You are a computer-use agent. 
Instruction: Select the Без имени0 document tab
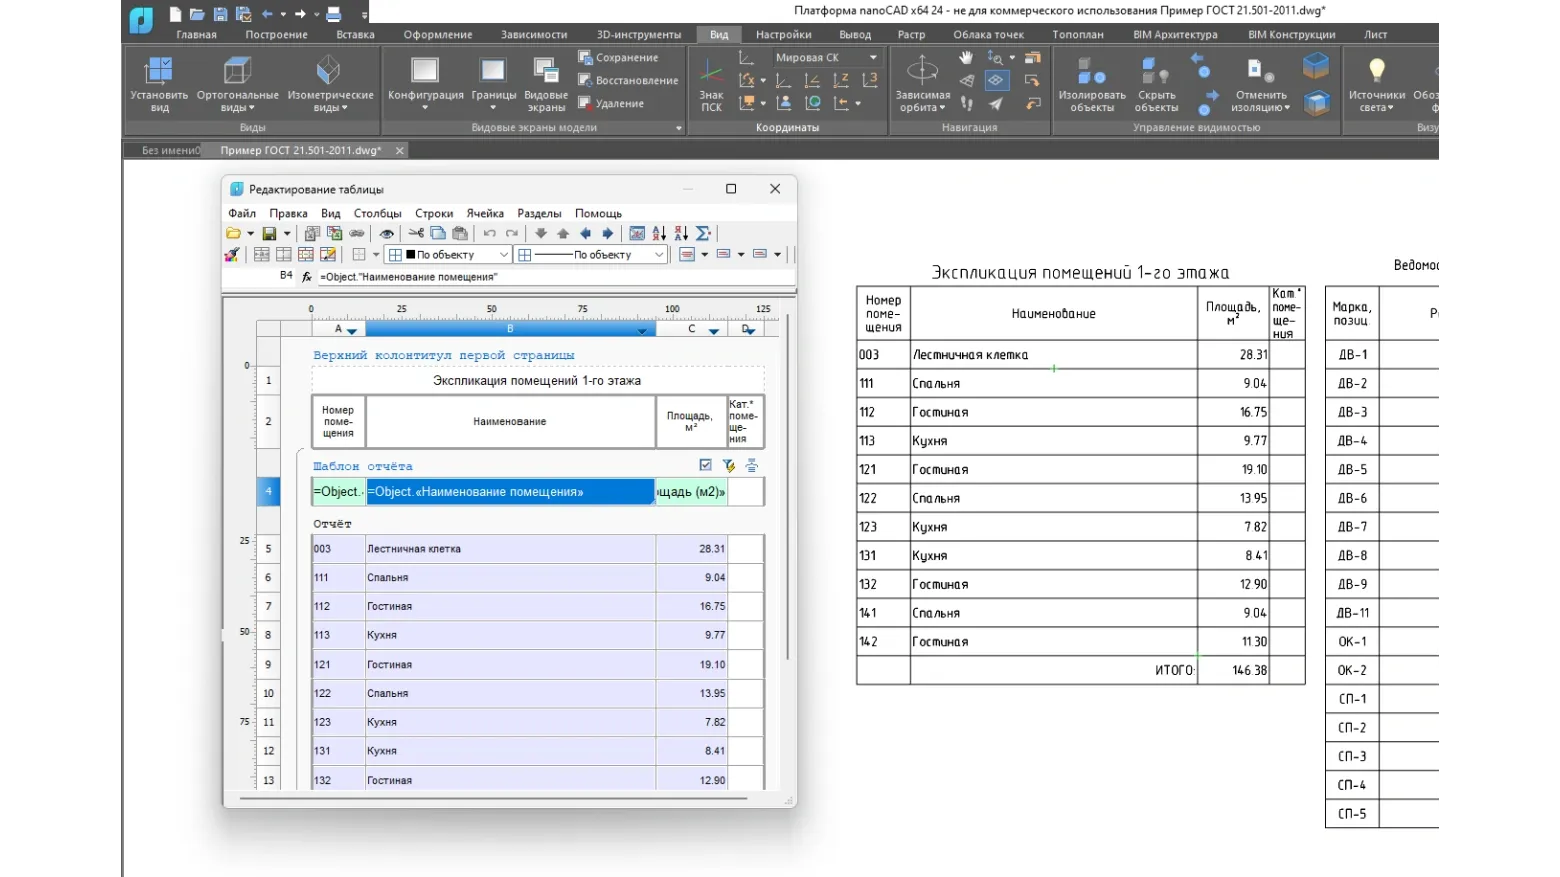tap(170, 150)
